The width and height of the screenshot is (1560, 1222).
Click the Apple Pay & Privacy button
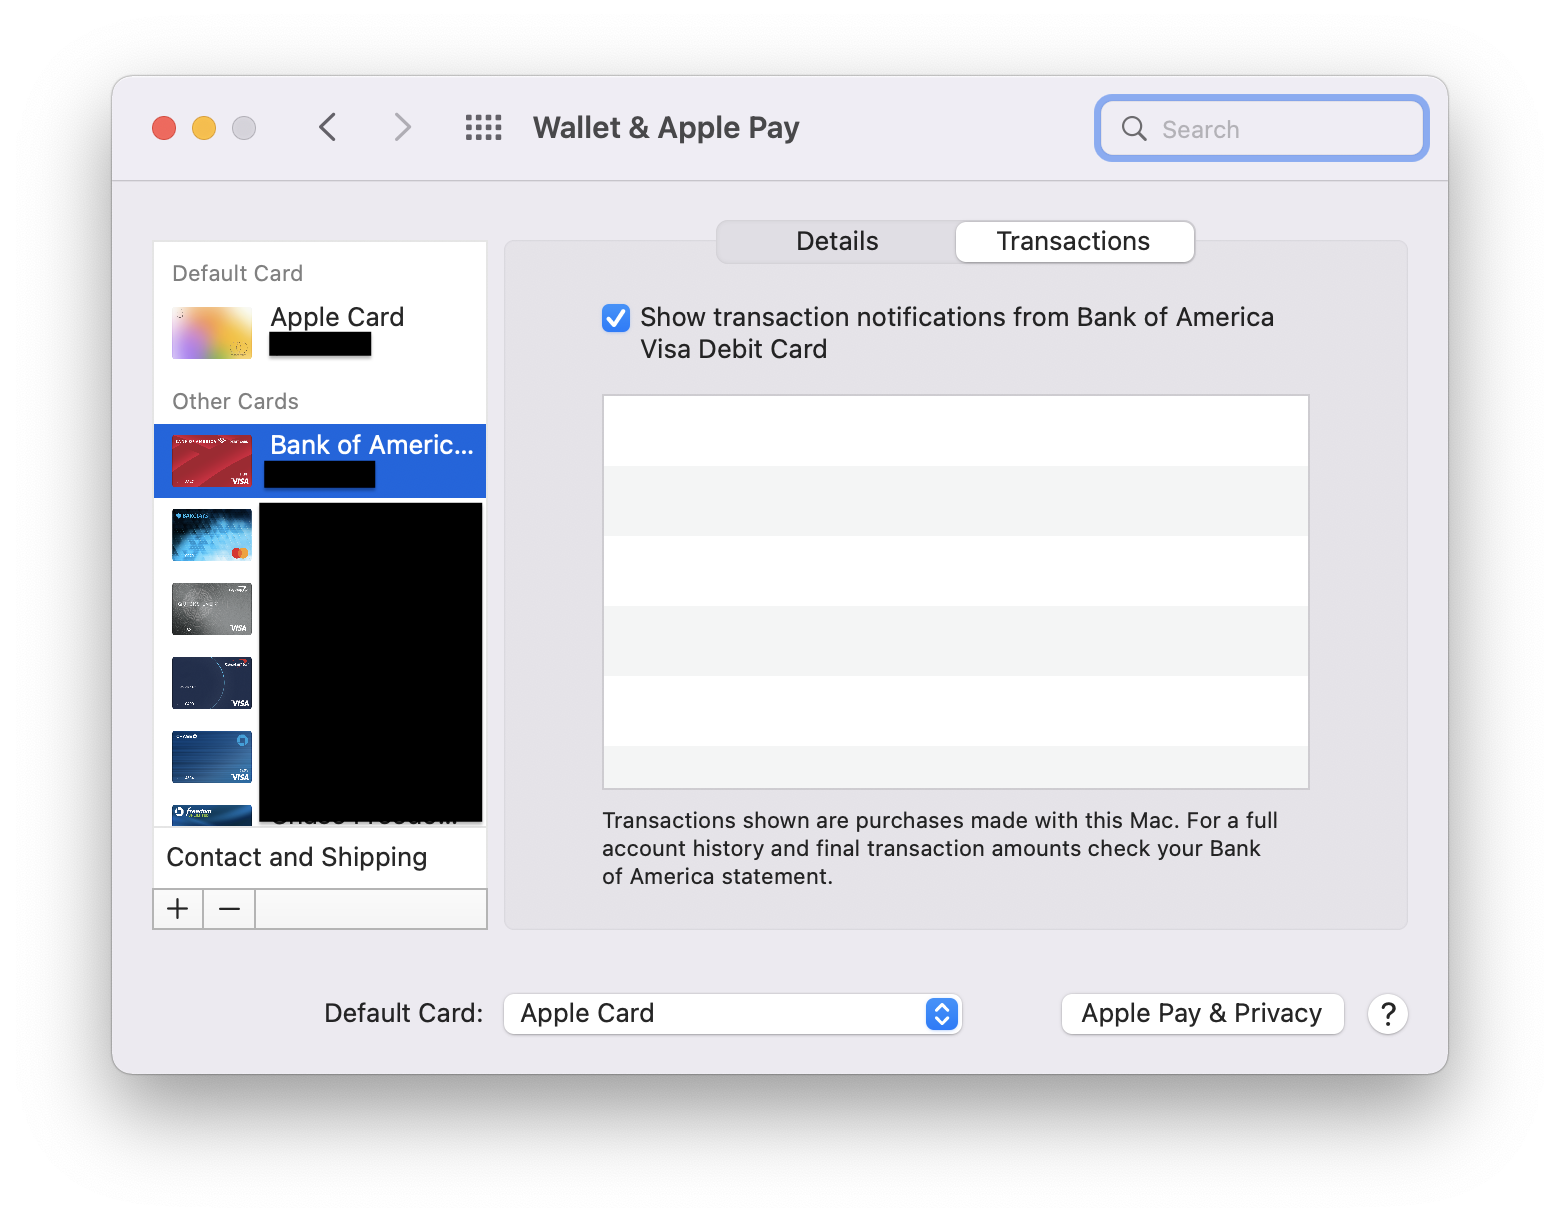tap(1201, 1013)
